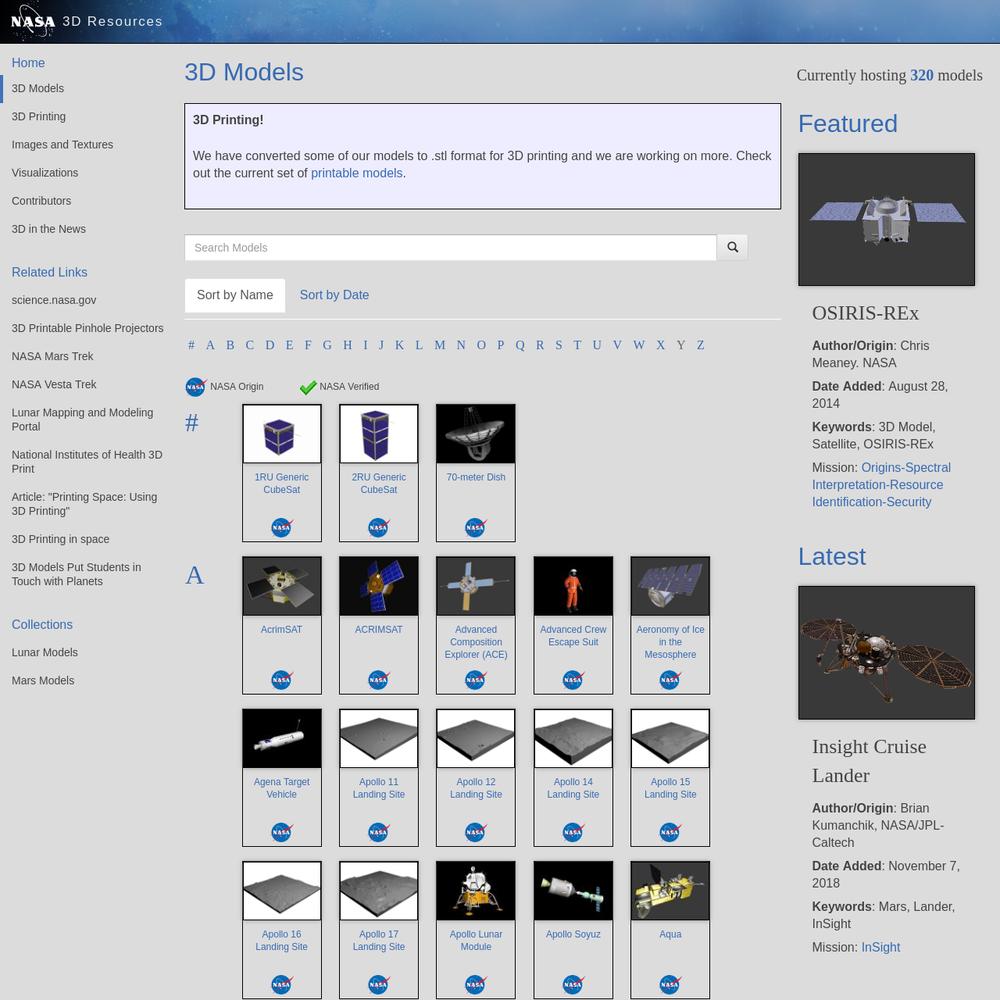Click NASA badge on Aeronomy of Ice card
Screen dimensions: 1000x1000
(x=670, y=680)
